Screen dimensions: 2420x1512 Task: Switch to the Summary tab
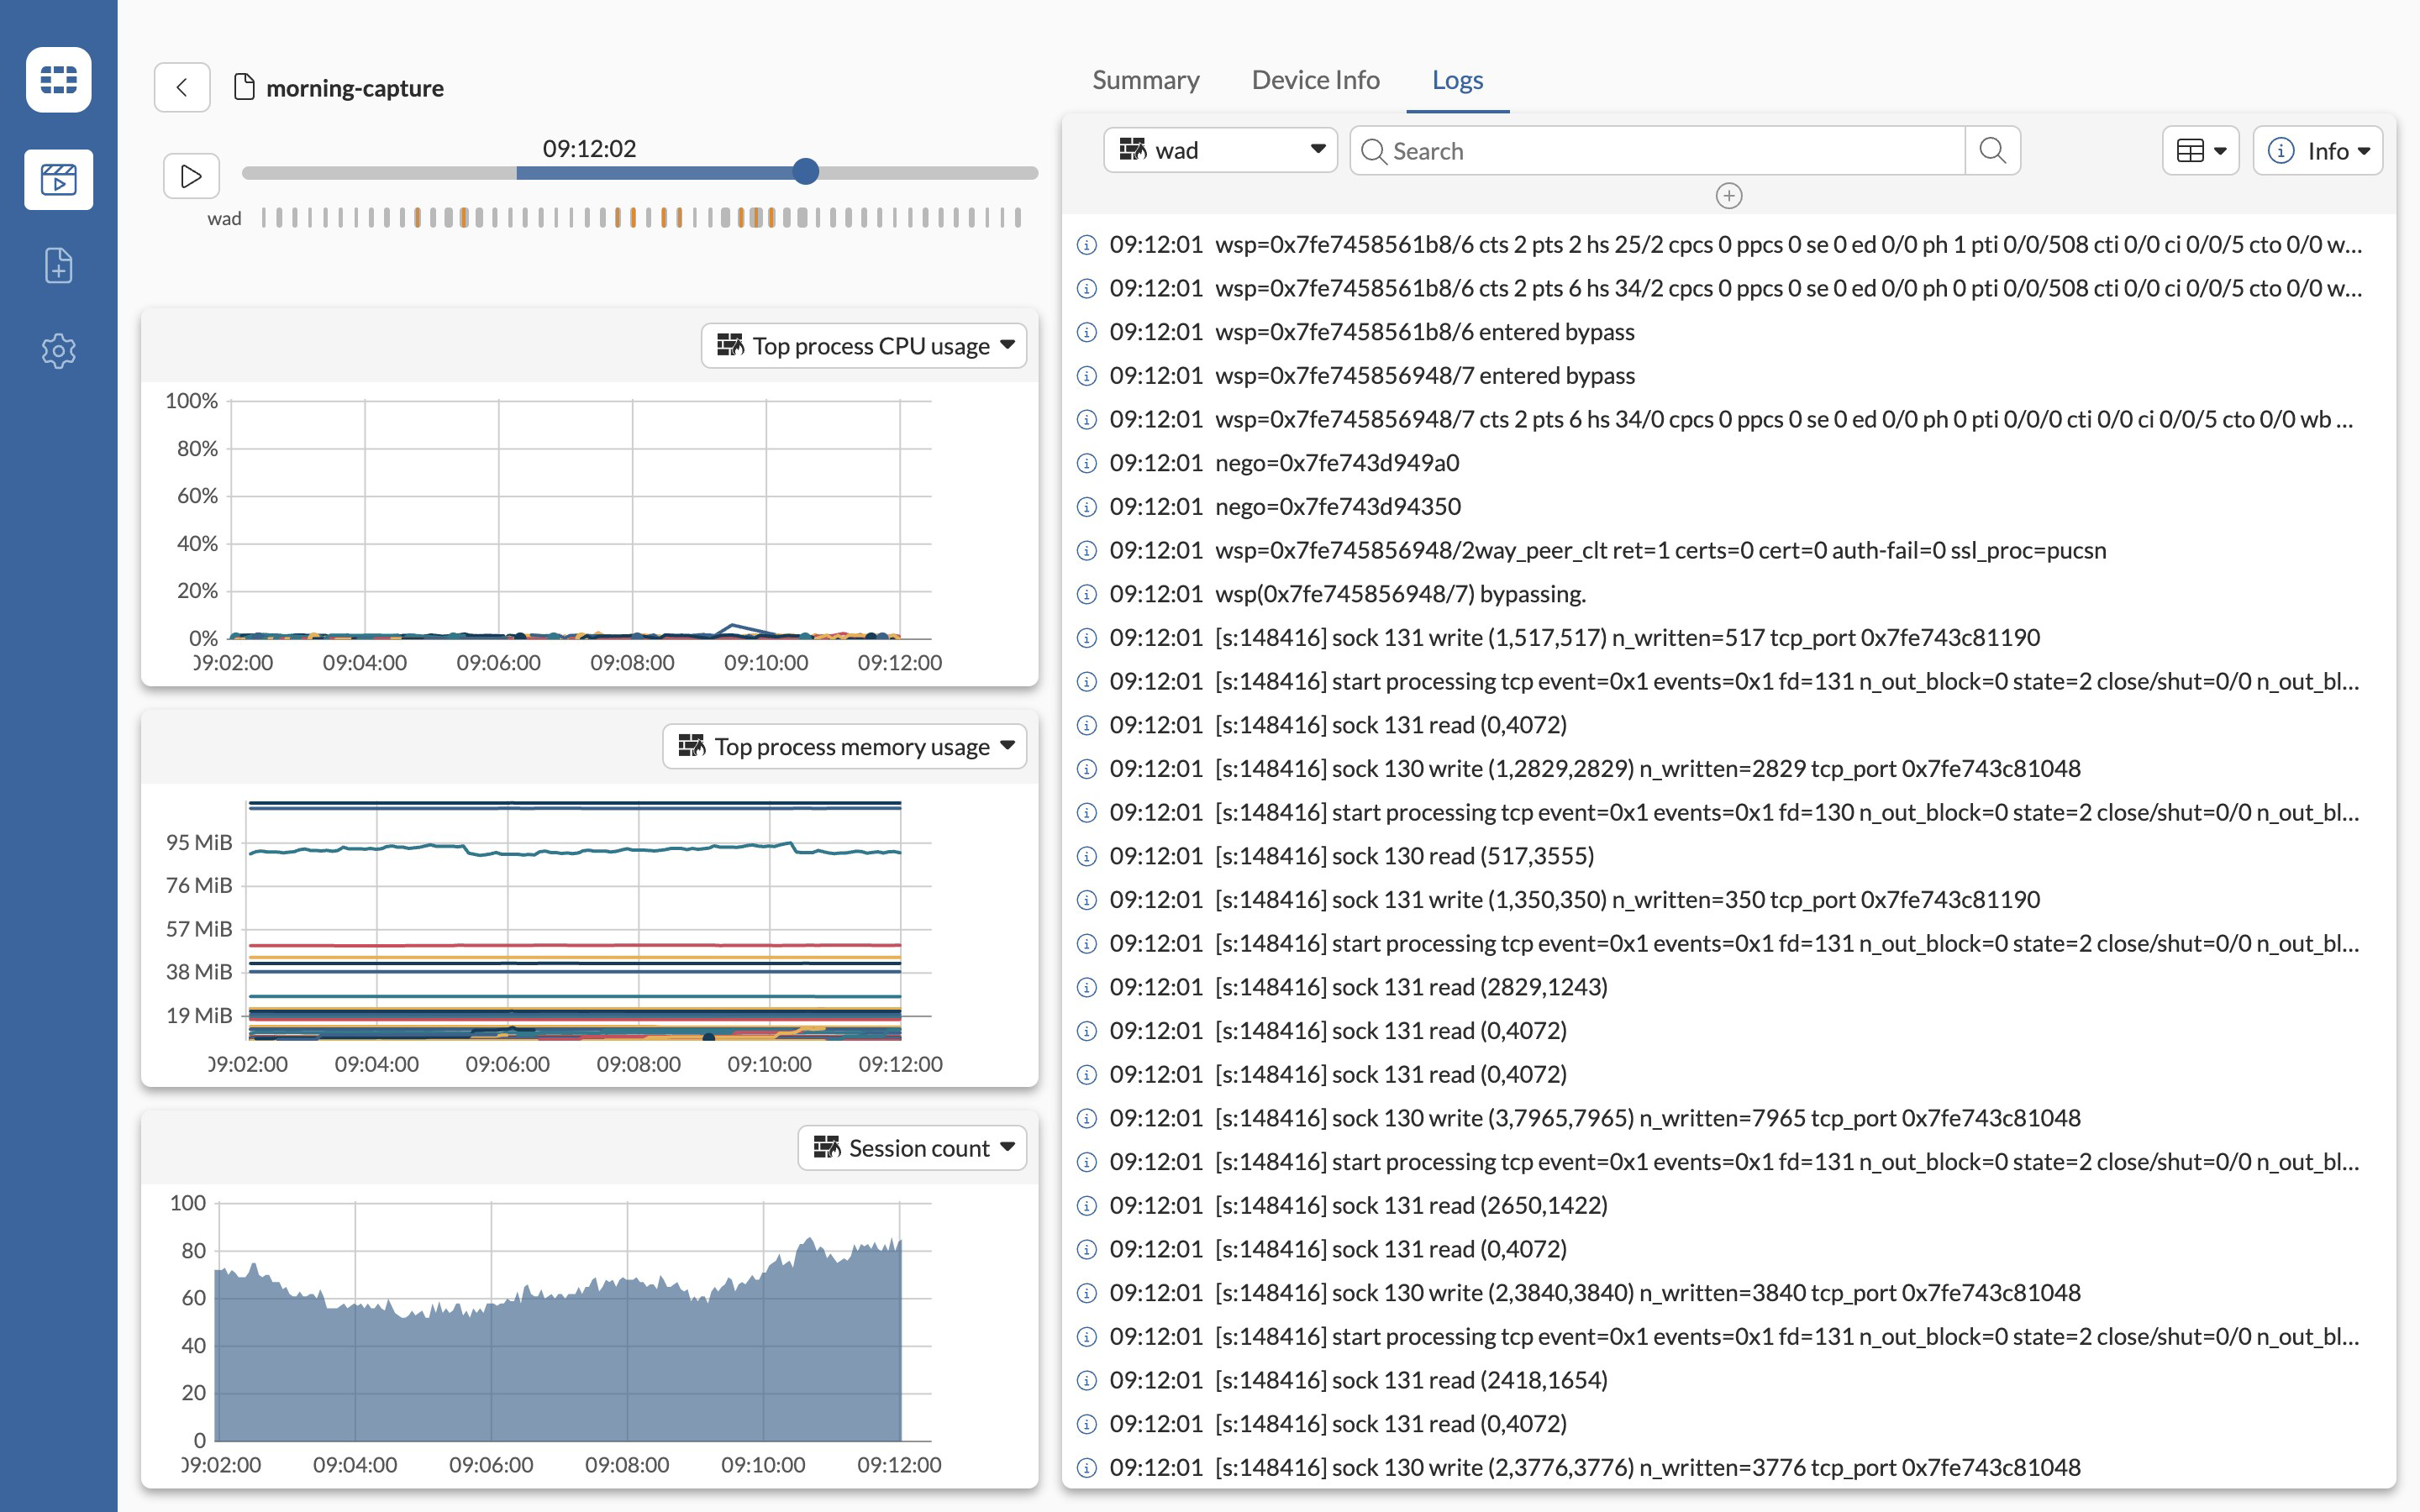(x=1146, y=79)
